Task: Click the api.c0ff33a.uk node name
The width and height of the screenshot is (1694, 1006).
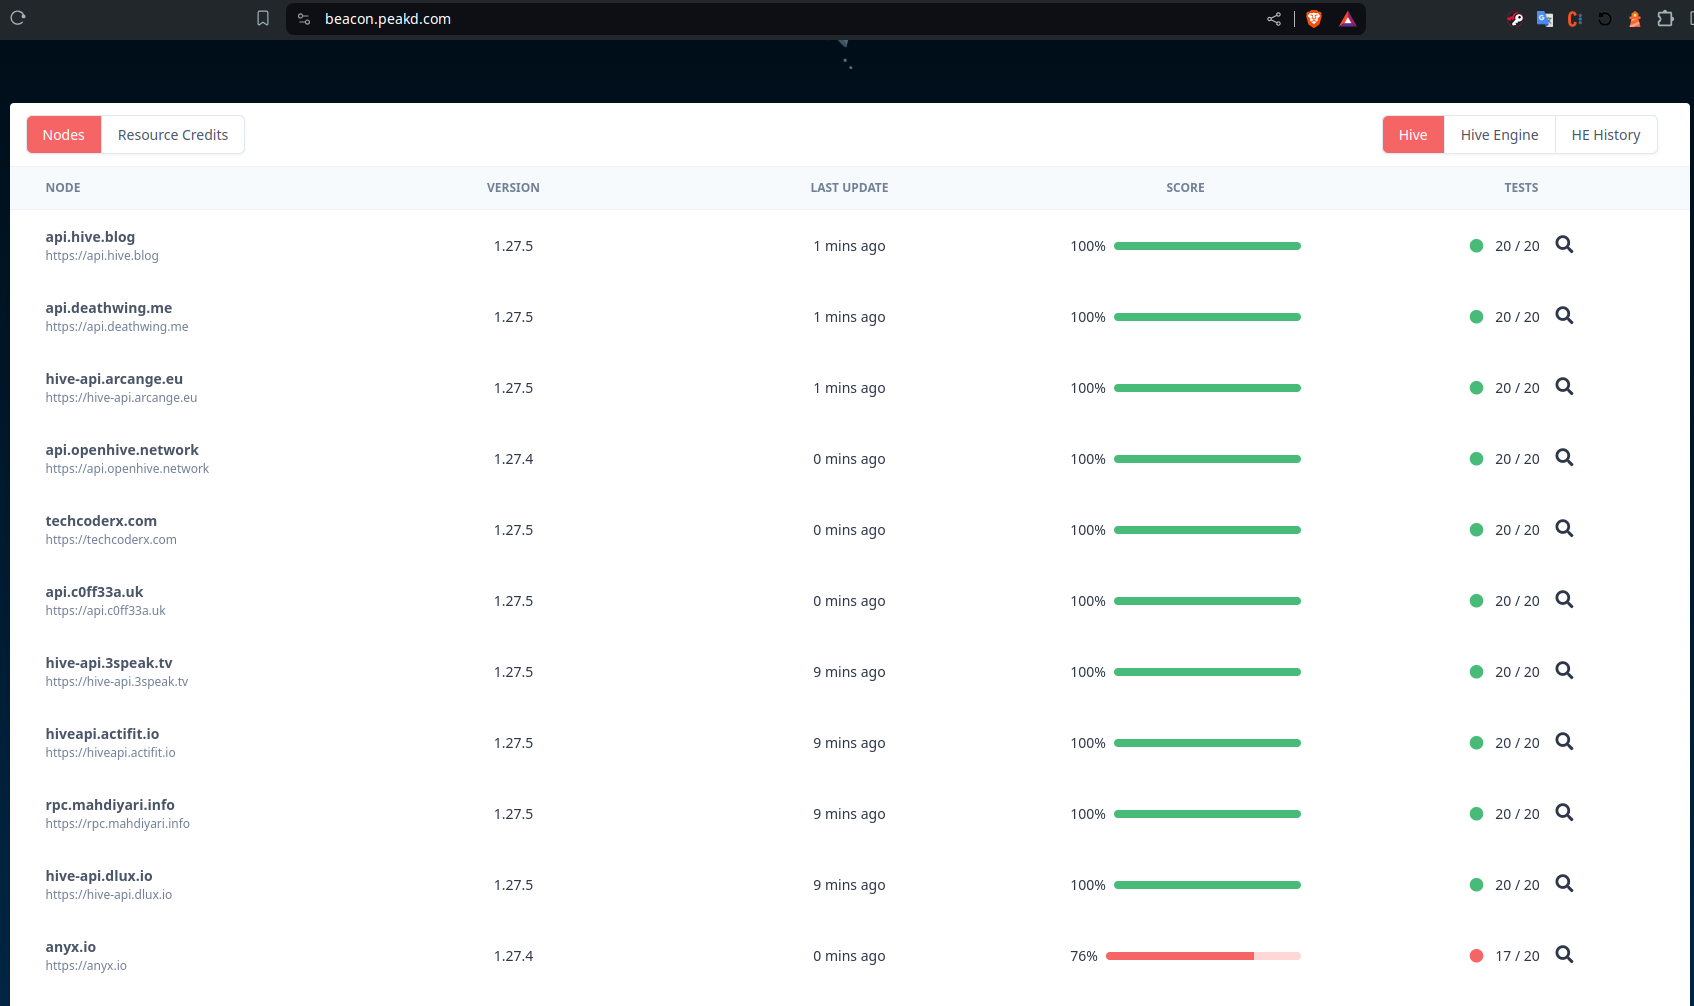Action: [94, 592]
